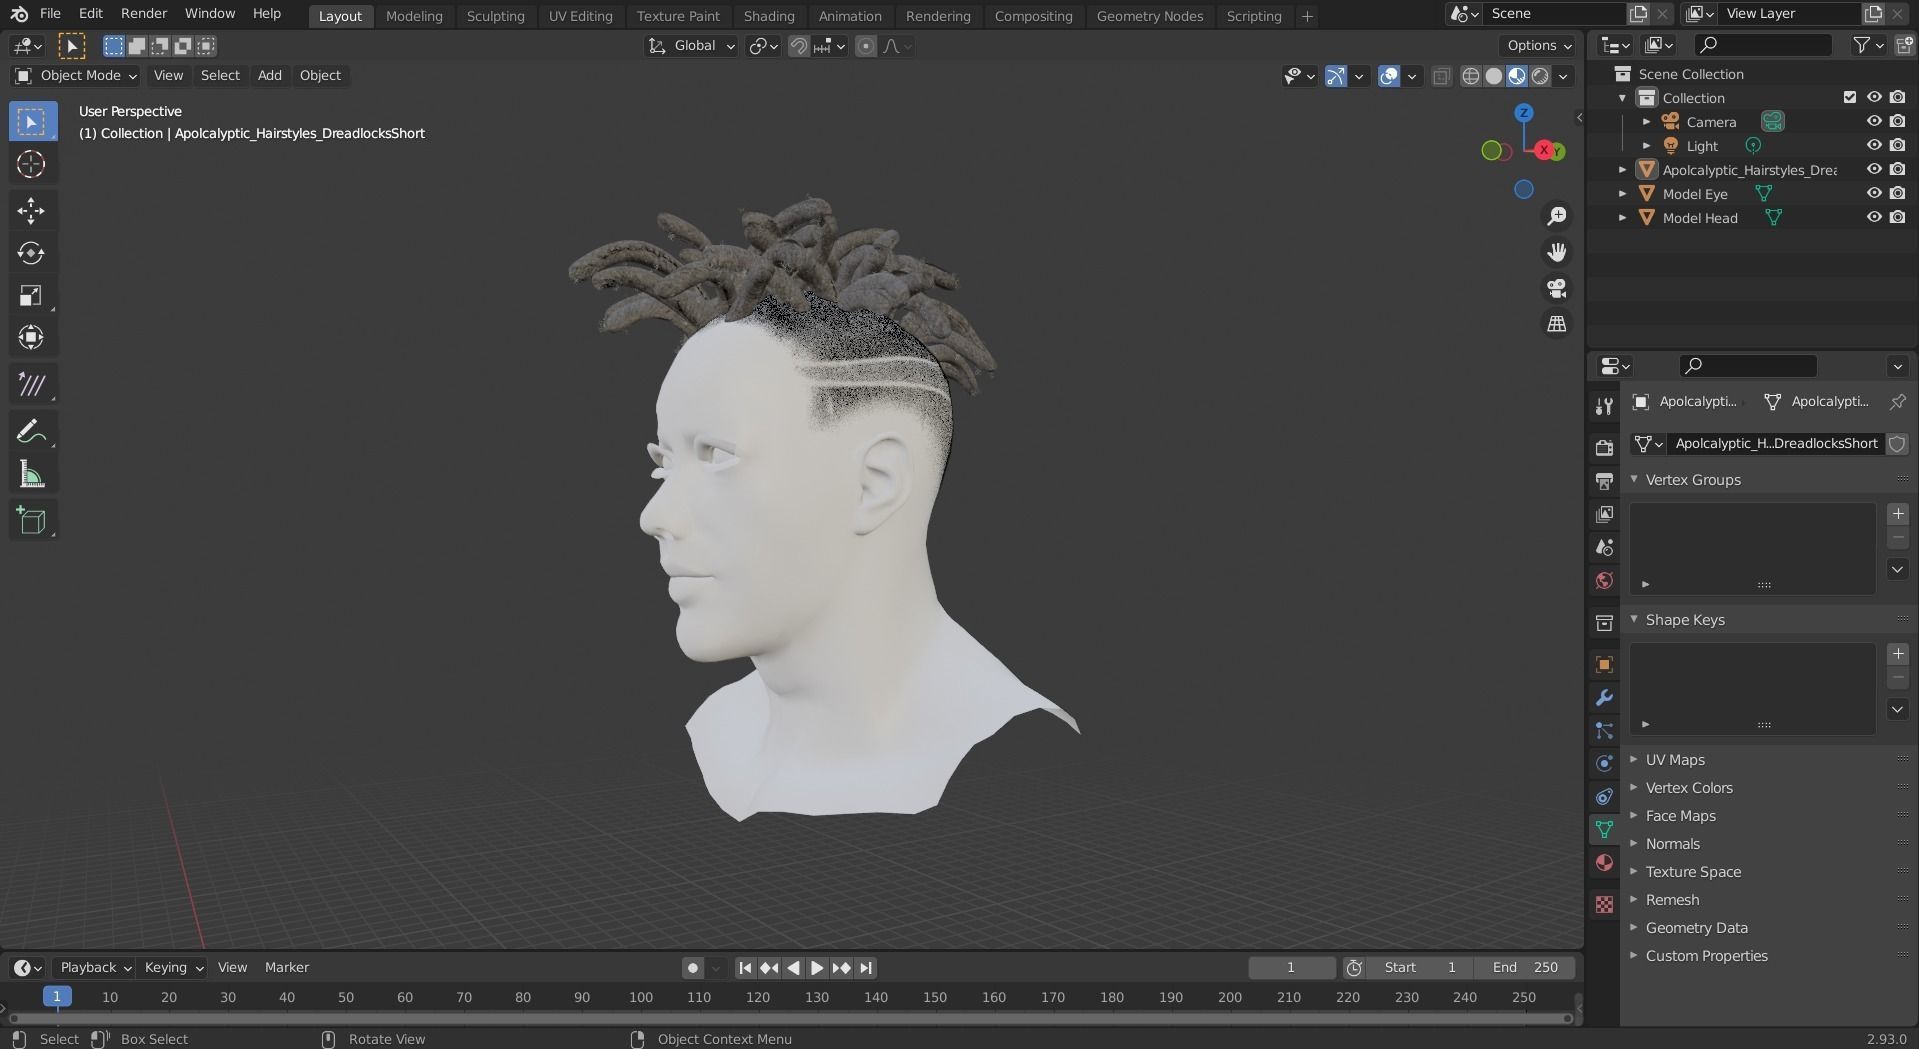The image size is (1919, 1049).
Task: Click the current frame number field
Action: coord(1291,967)
